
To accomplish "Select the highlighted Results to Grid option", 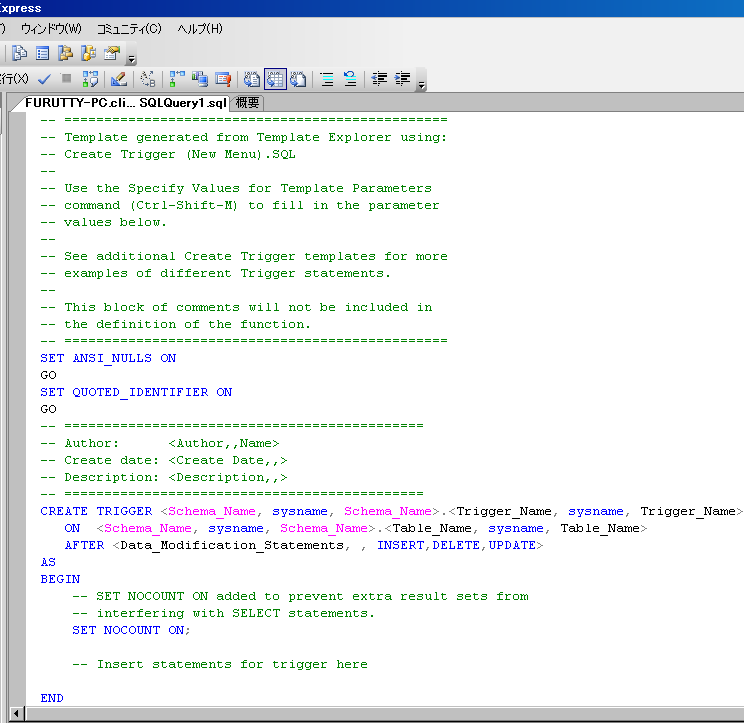I will coord(275,79).
